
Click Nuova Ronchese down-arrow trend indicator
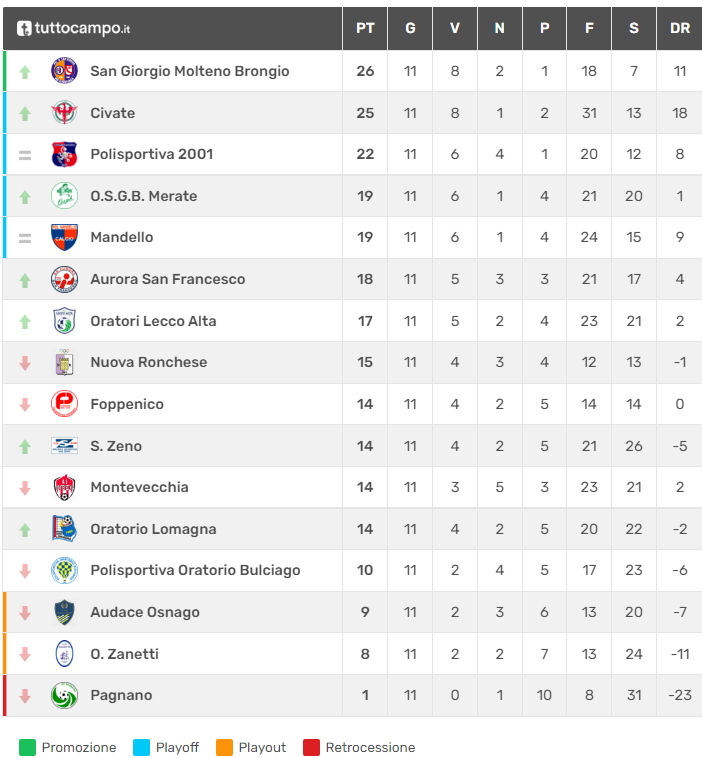25,363
